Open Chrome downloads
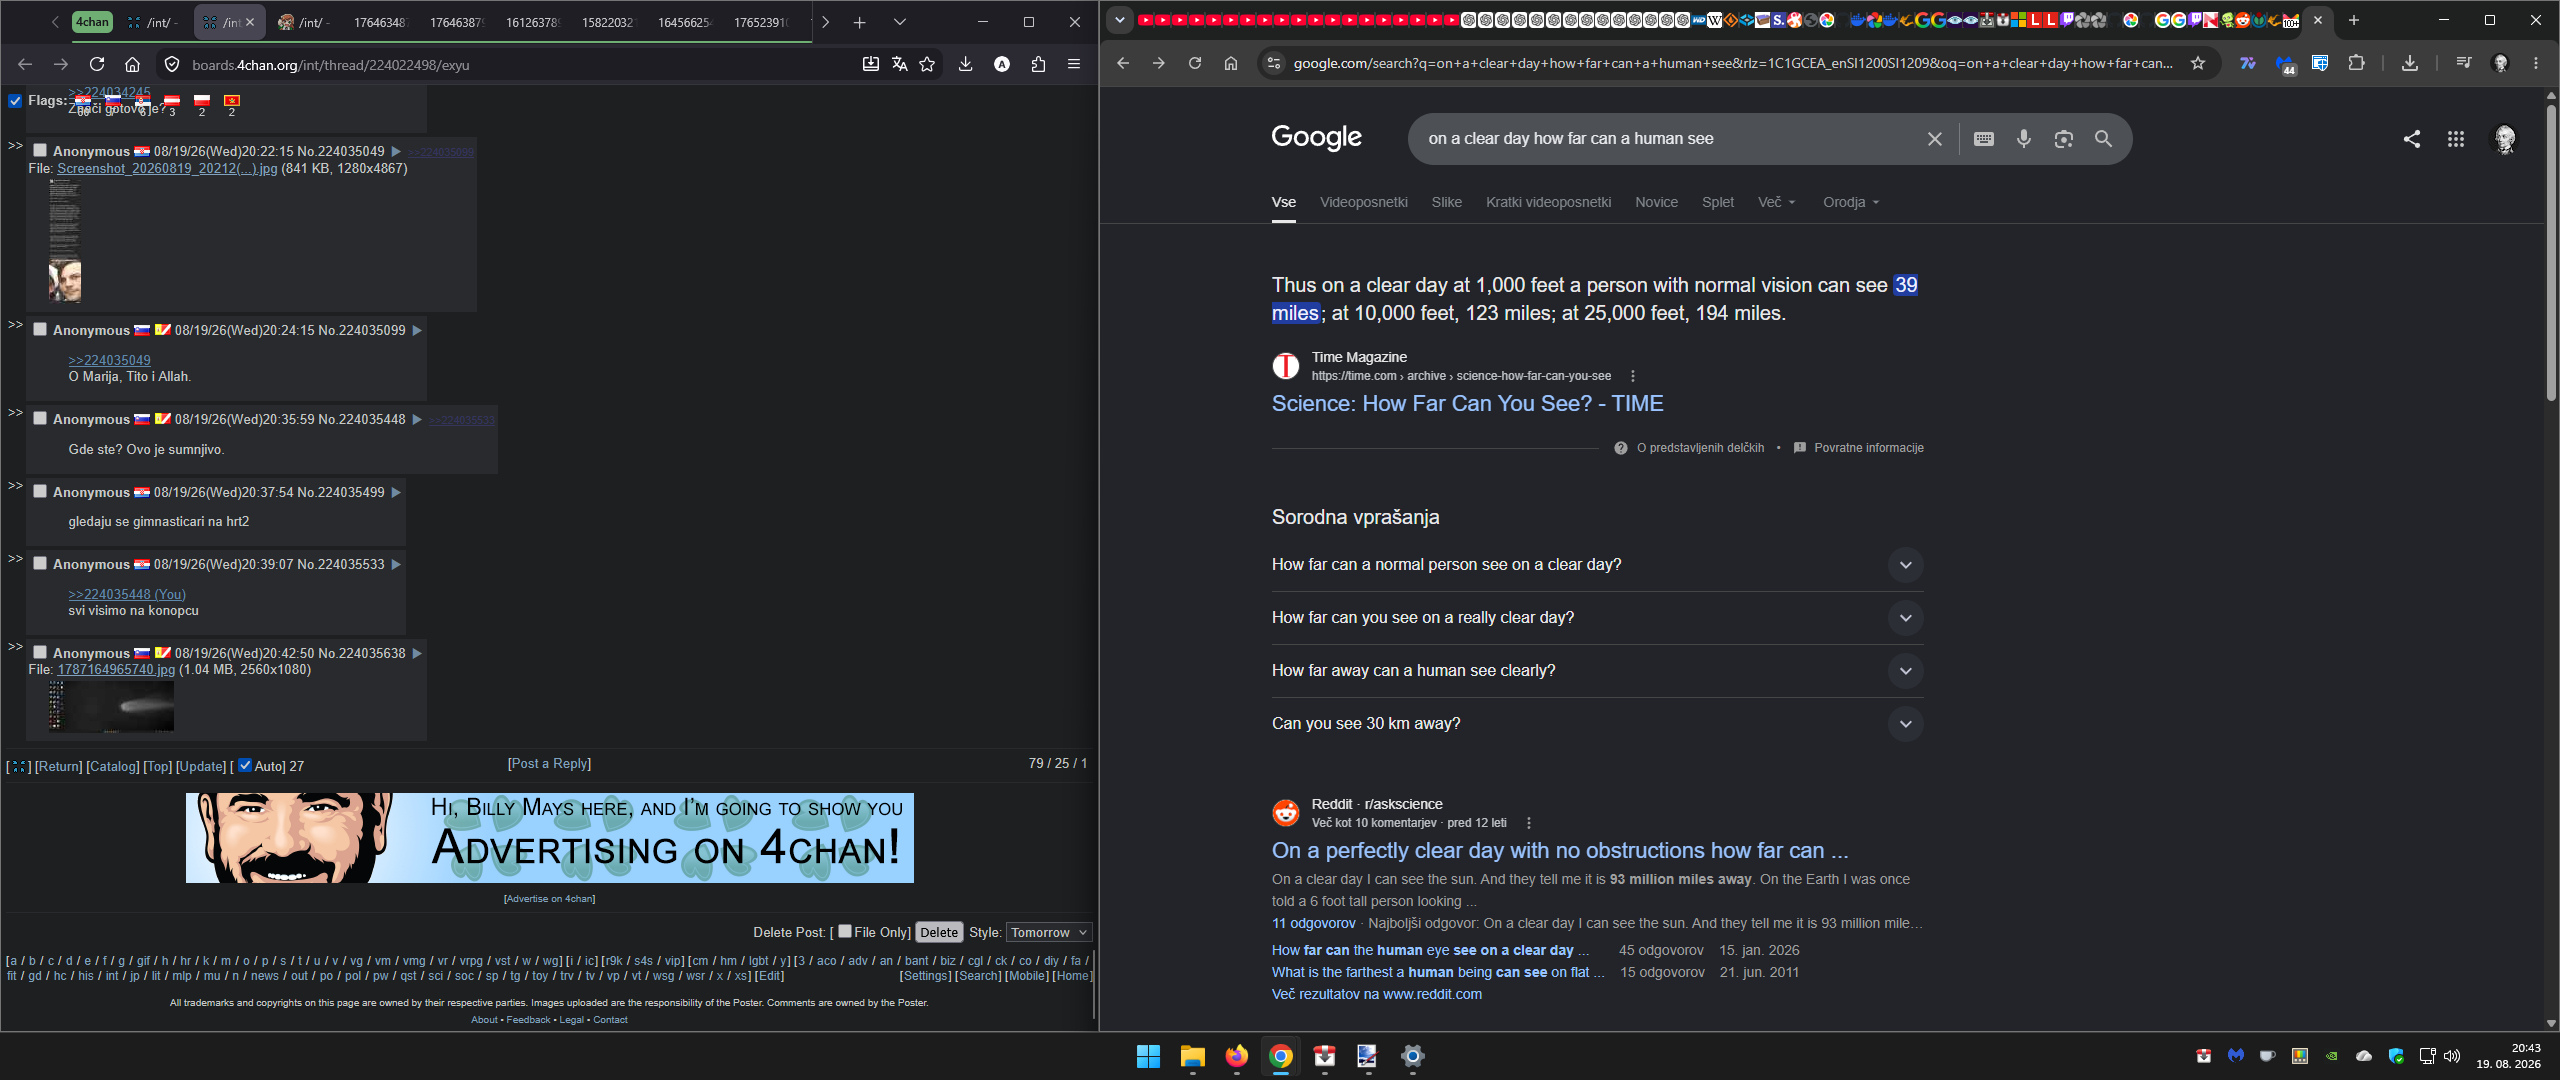Screen dimensions: 2560x1080 click(x=2410, y=63)
